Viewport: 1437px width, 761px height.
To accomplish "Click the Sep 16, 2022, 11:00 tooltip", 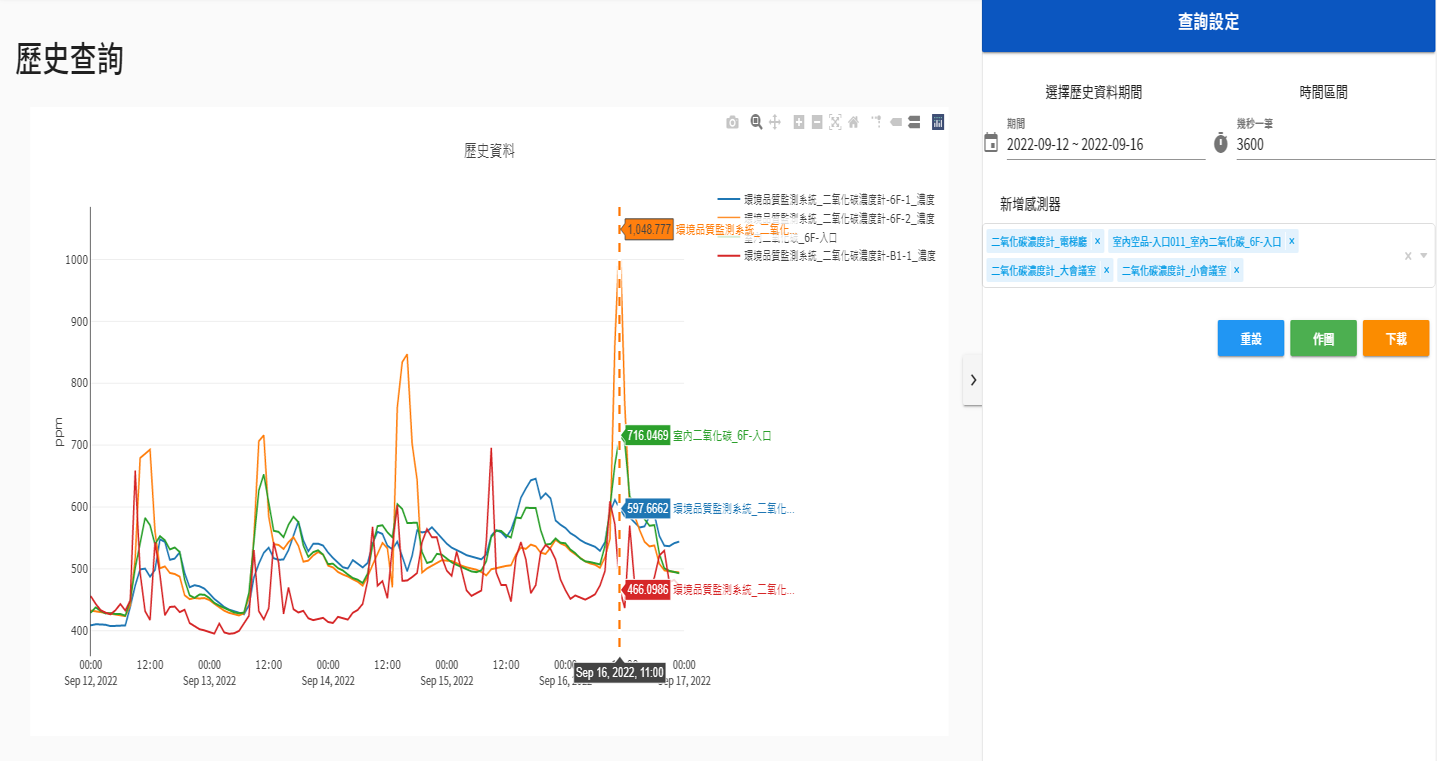I will [x=620, y=672].
